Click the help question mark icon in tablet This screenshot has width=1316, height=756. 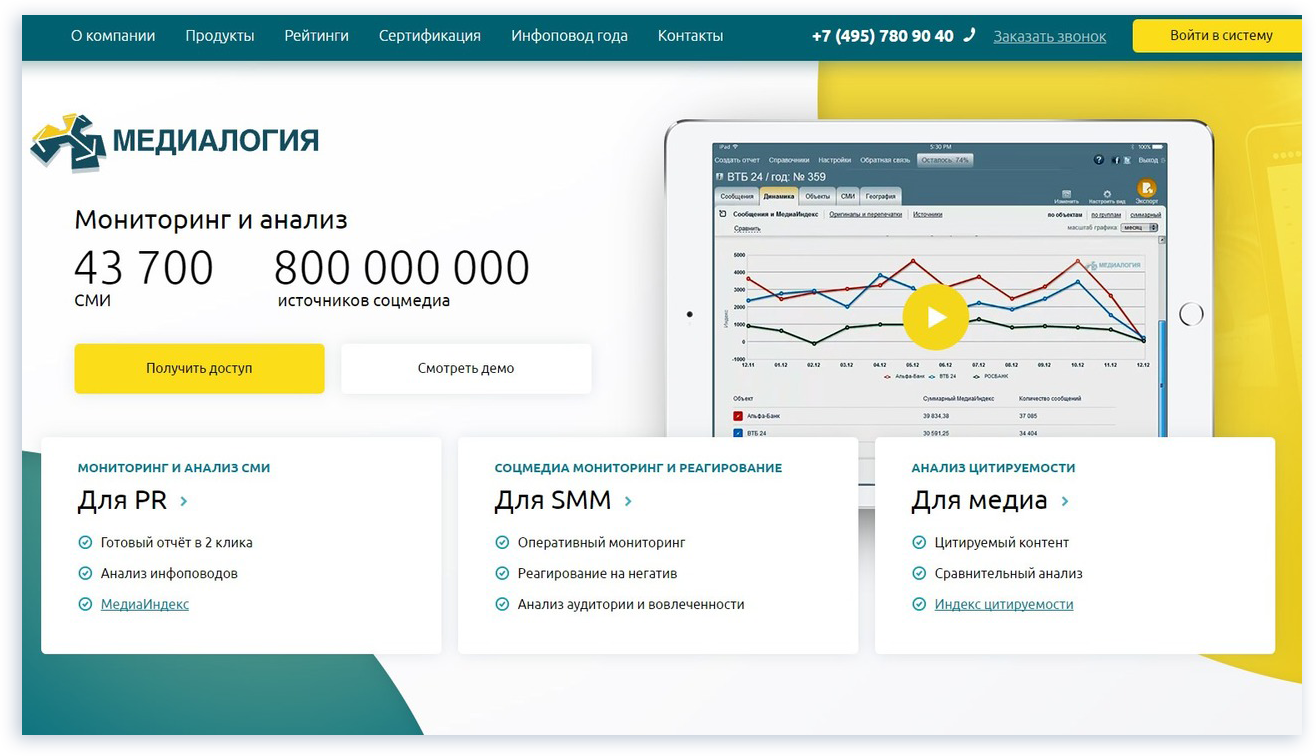tap(1099, 160)
